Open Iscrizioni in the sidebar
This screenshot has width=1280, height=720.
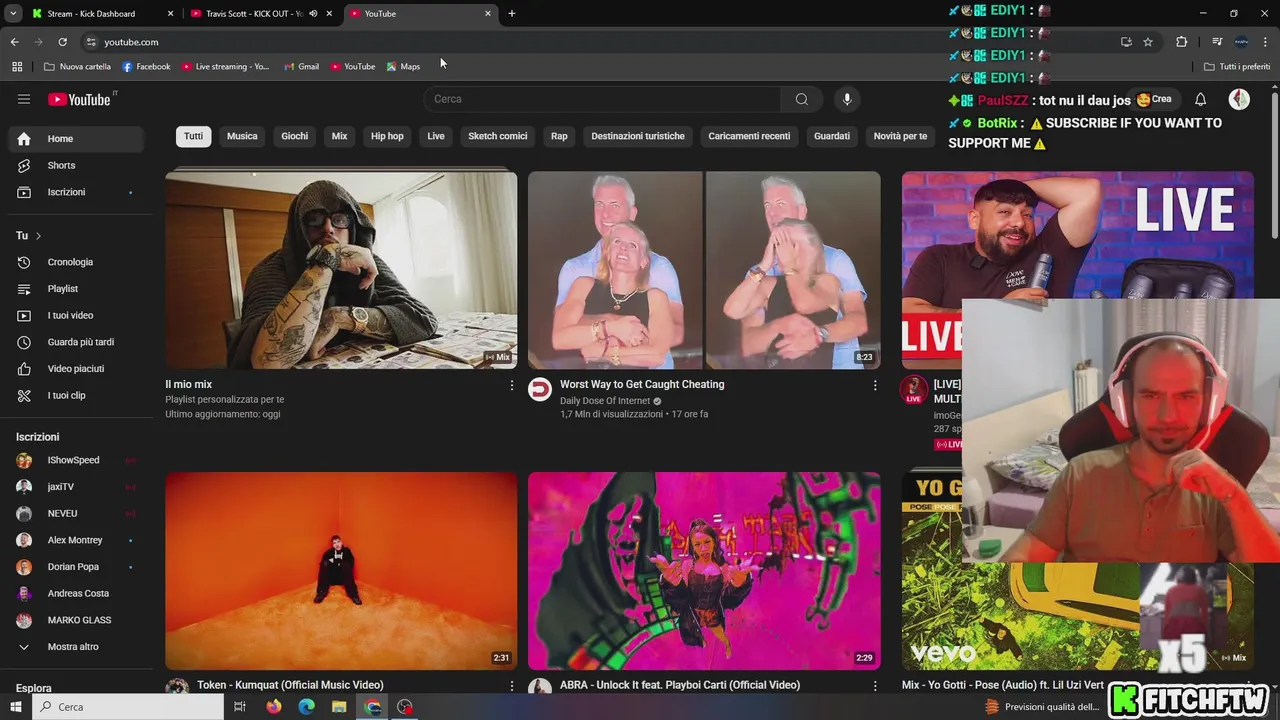[x=76, y=192]
